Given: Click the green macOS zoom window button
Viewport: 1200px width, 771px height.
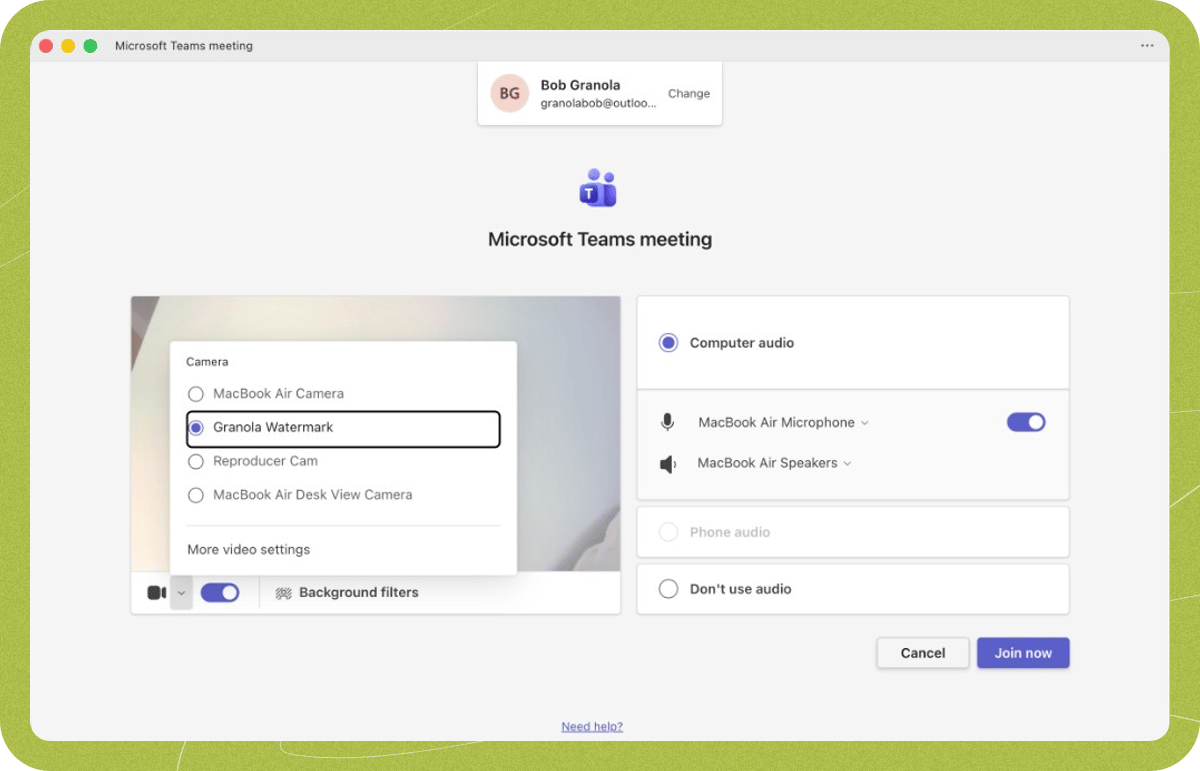Looking at the screenshot, I should (x=90, y=46).
